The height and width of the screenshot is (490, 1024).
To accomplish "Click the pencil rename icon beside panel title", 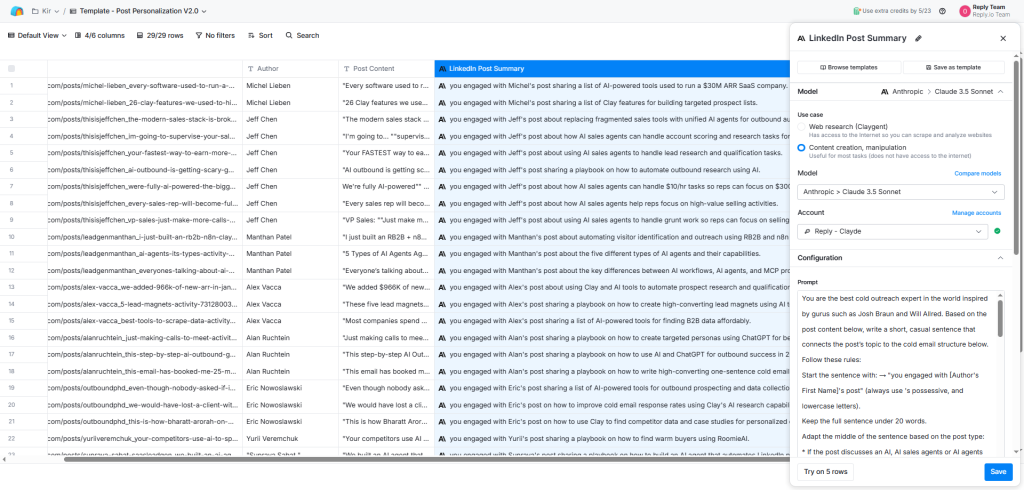I will (918, 39).
